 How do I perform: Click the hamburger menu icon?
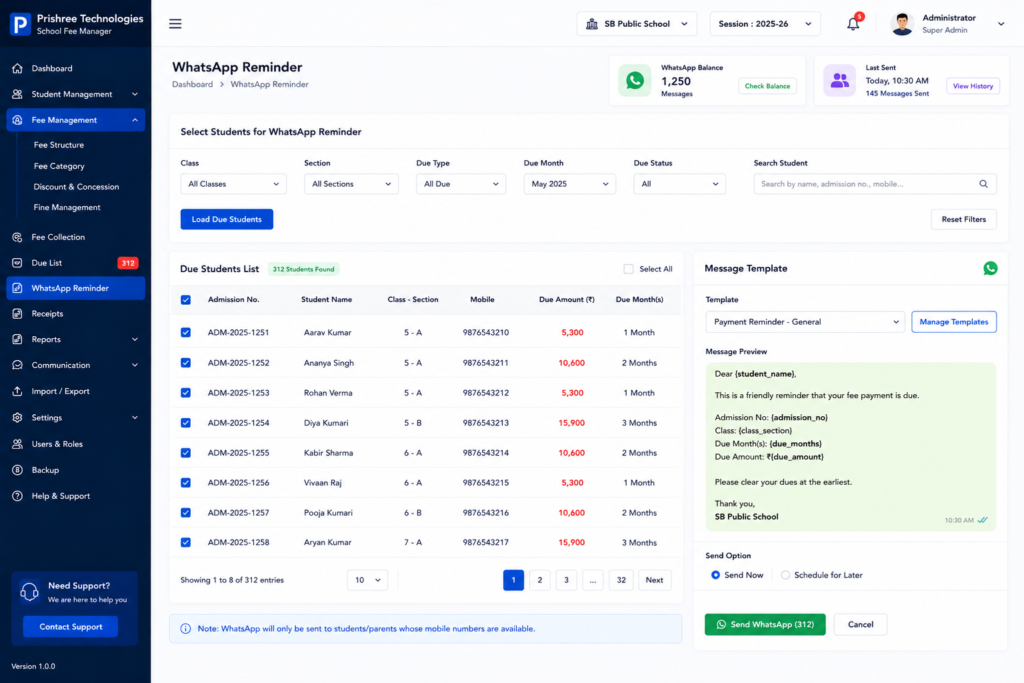pos(175,24)
